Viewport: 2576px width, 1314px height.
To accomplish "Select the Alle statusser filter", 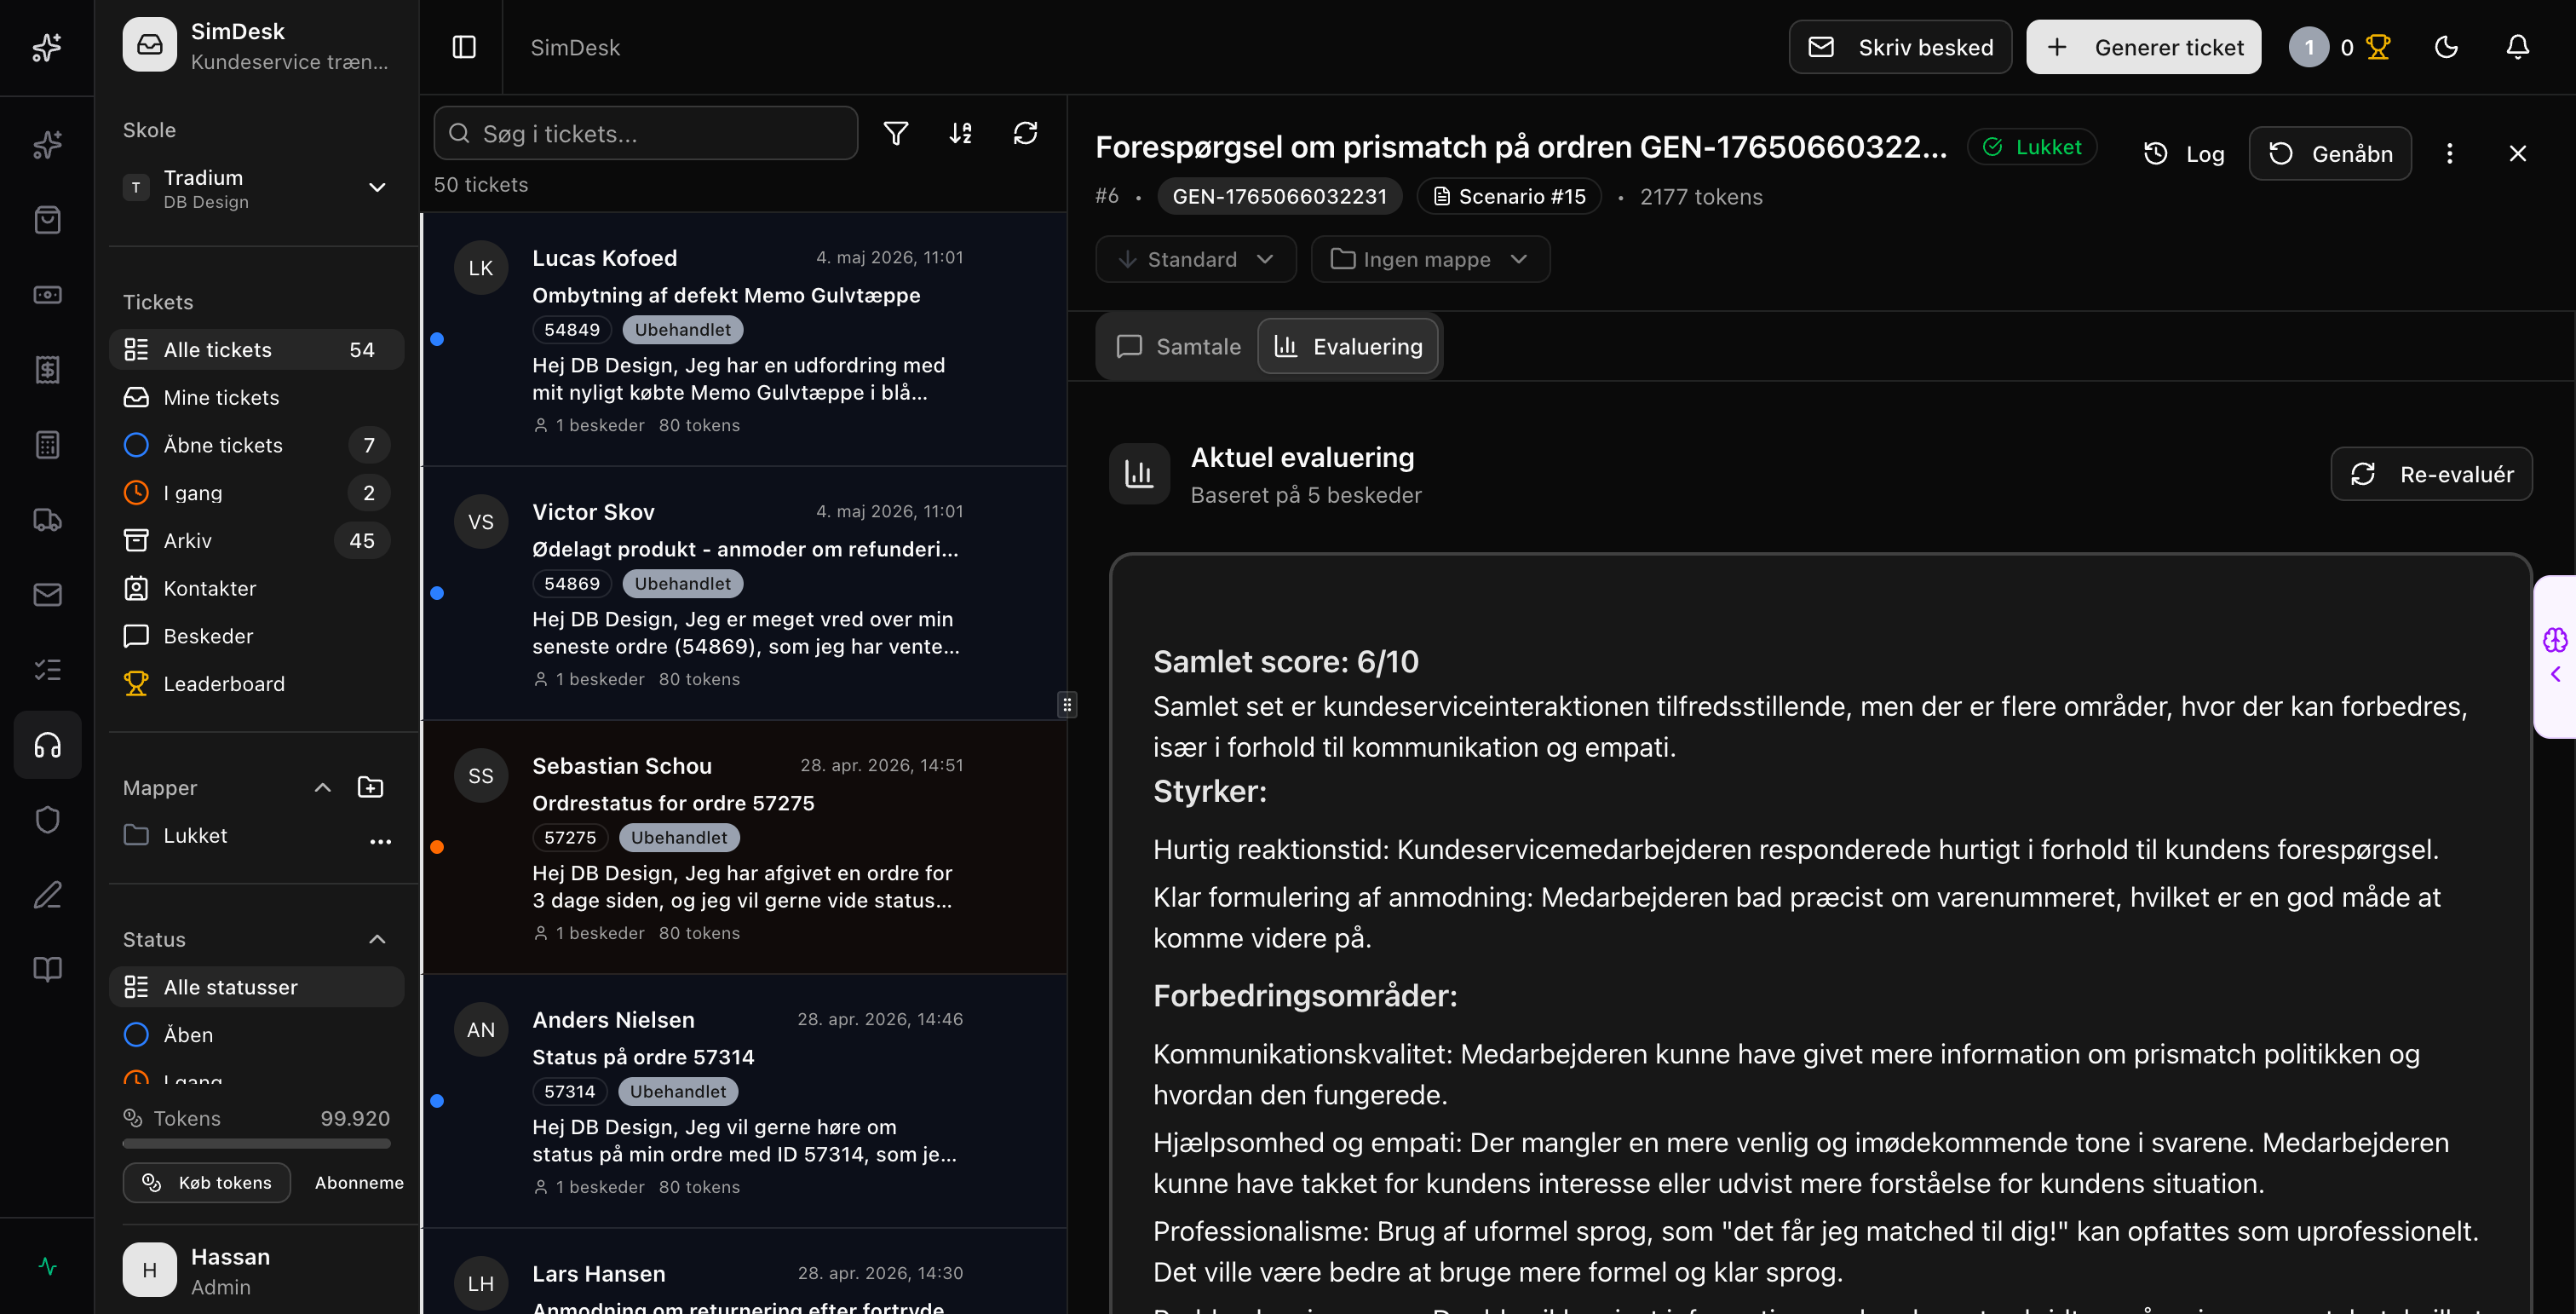I will click(x=257, y=987).
